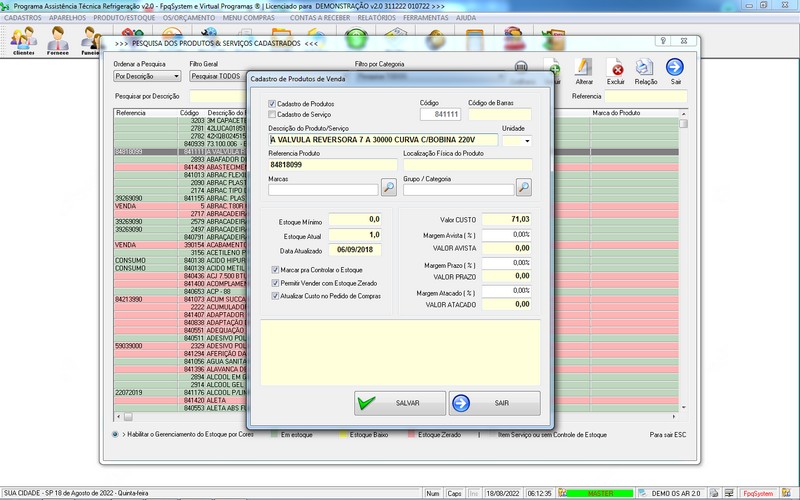Click the Margem Atacado percent field
The width and height of the screenshot is (800, 500).
pyautogui.click(x=507, y=291)
